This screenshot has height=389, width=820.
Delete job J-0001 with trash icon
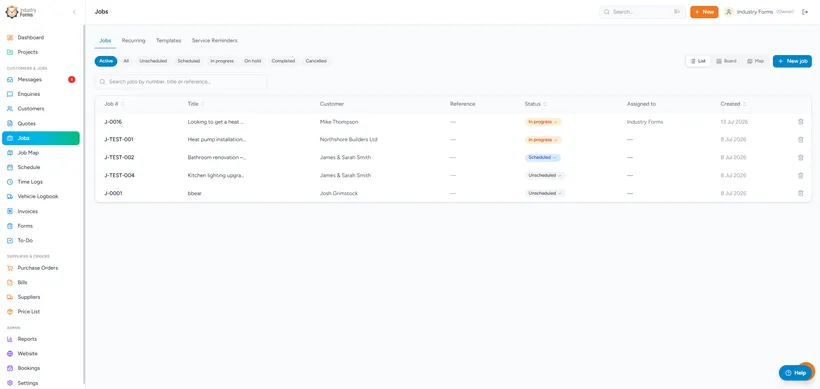click(x=800, y=193)
